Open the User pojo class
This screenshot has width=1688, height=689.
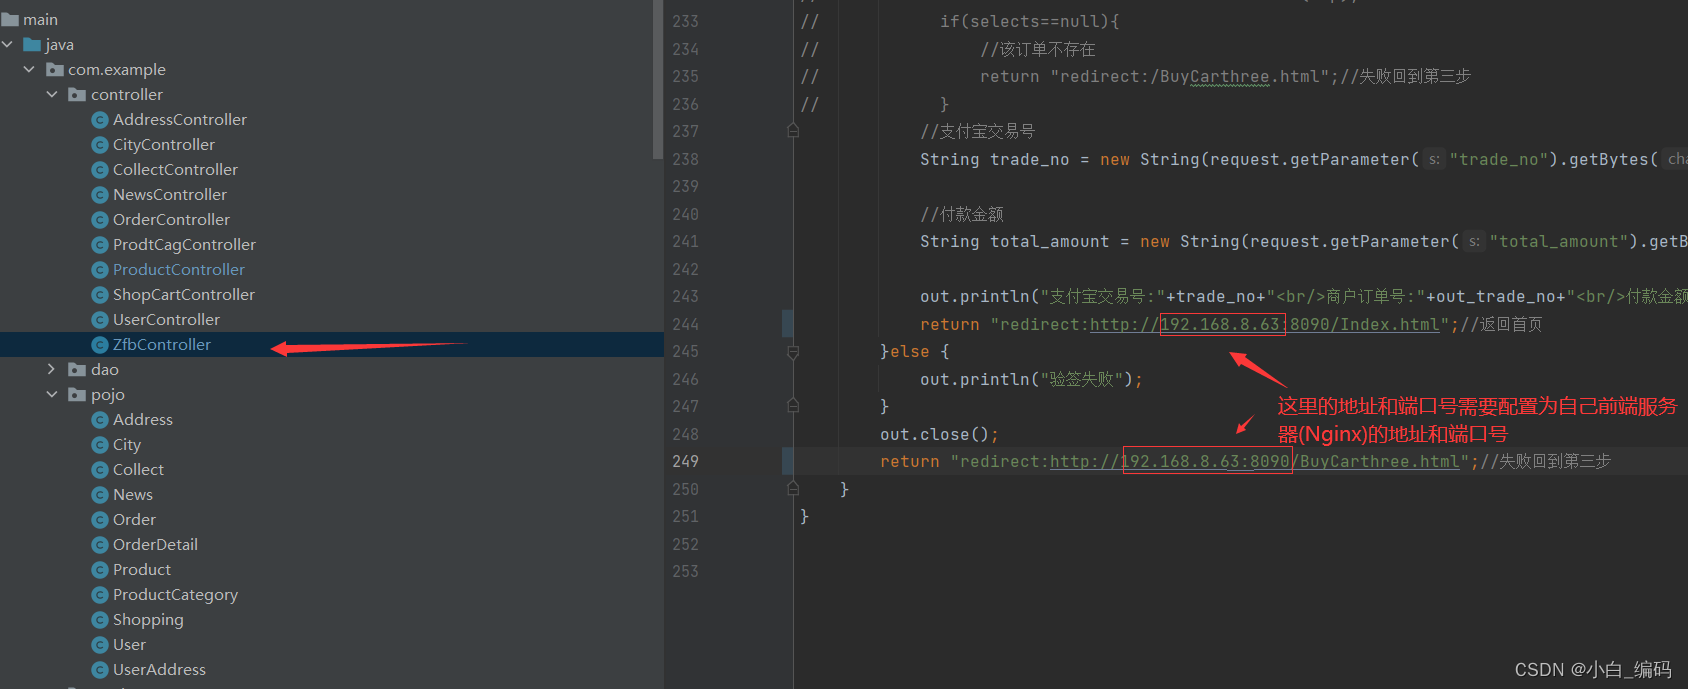click(129, 644)
